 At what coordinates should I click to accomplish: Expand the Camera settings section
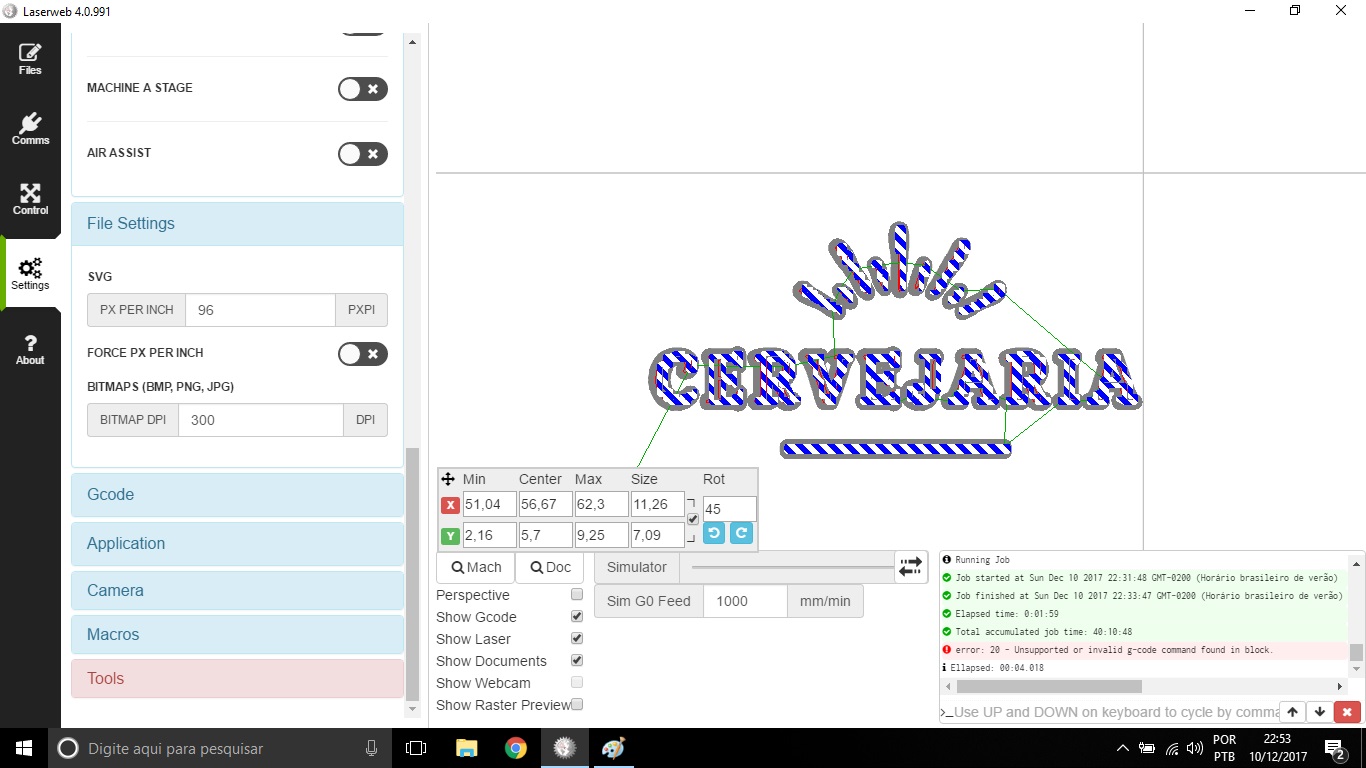pos(237,591)
